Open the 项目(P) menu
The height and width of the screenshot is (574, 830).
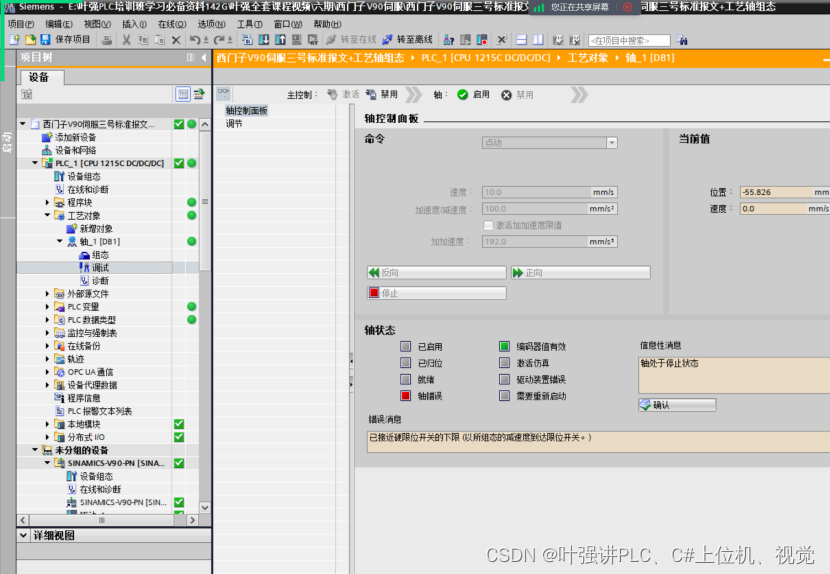pos(21,24)
